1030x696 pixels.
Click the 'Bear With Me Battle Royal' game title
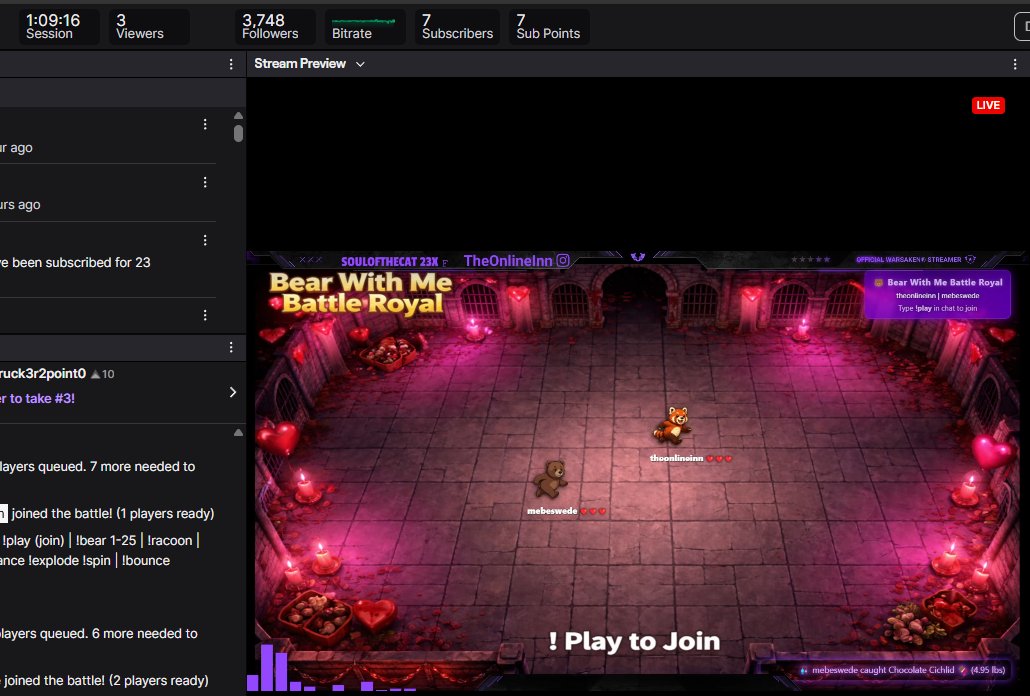click(361, 293)
